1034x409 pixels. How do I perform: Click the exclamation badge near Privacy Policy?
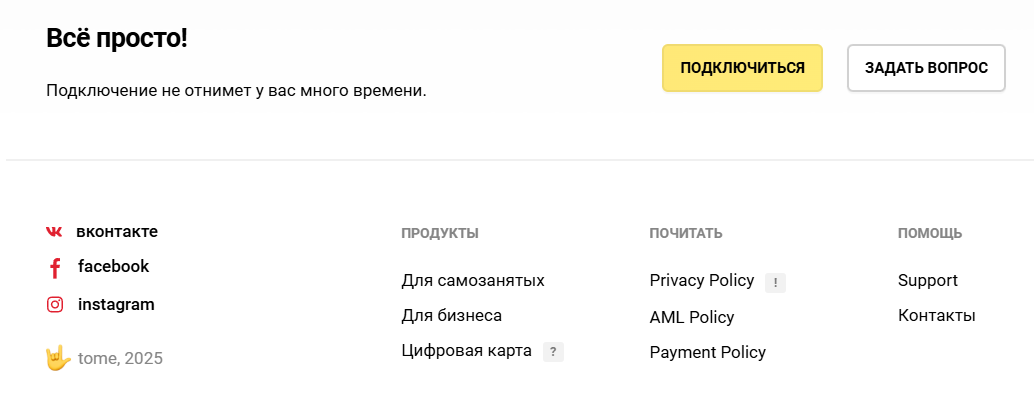point(775,283)
